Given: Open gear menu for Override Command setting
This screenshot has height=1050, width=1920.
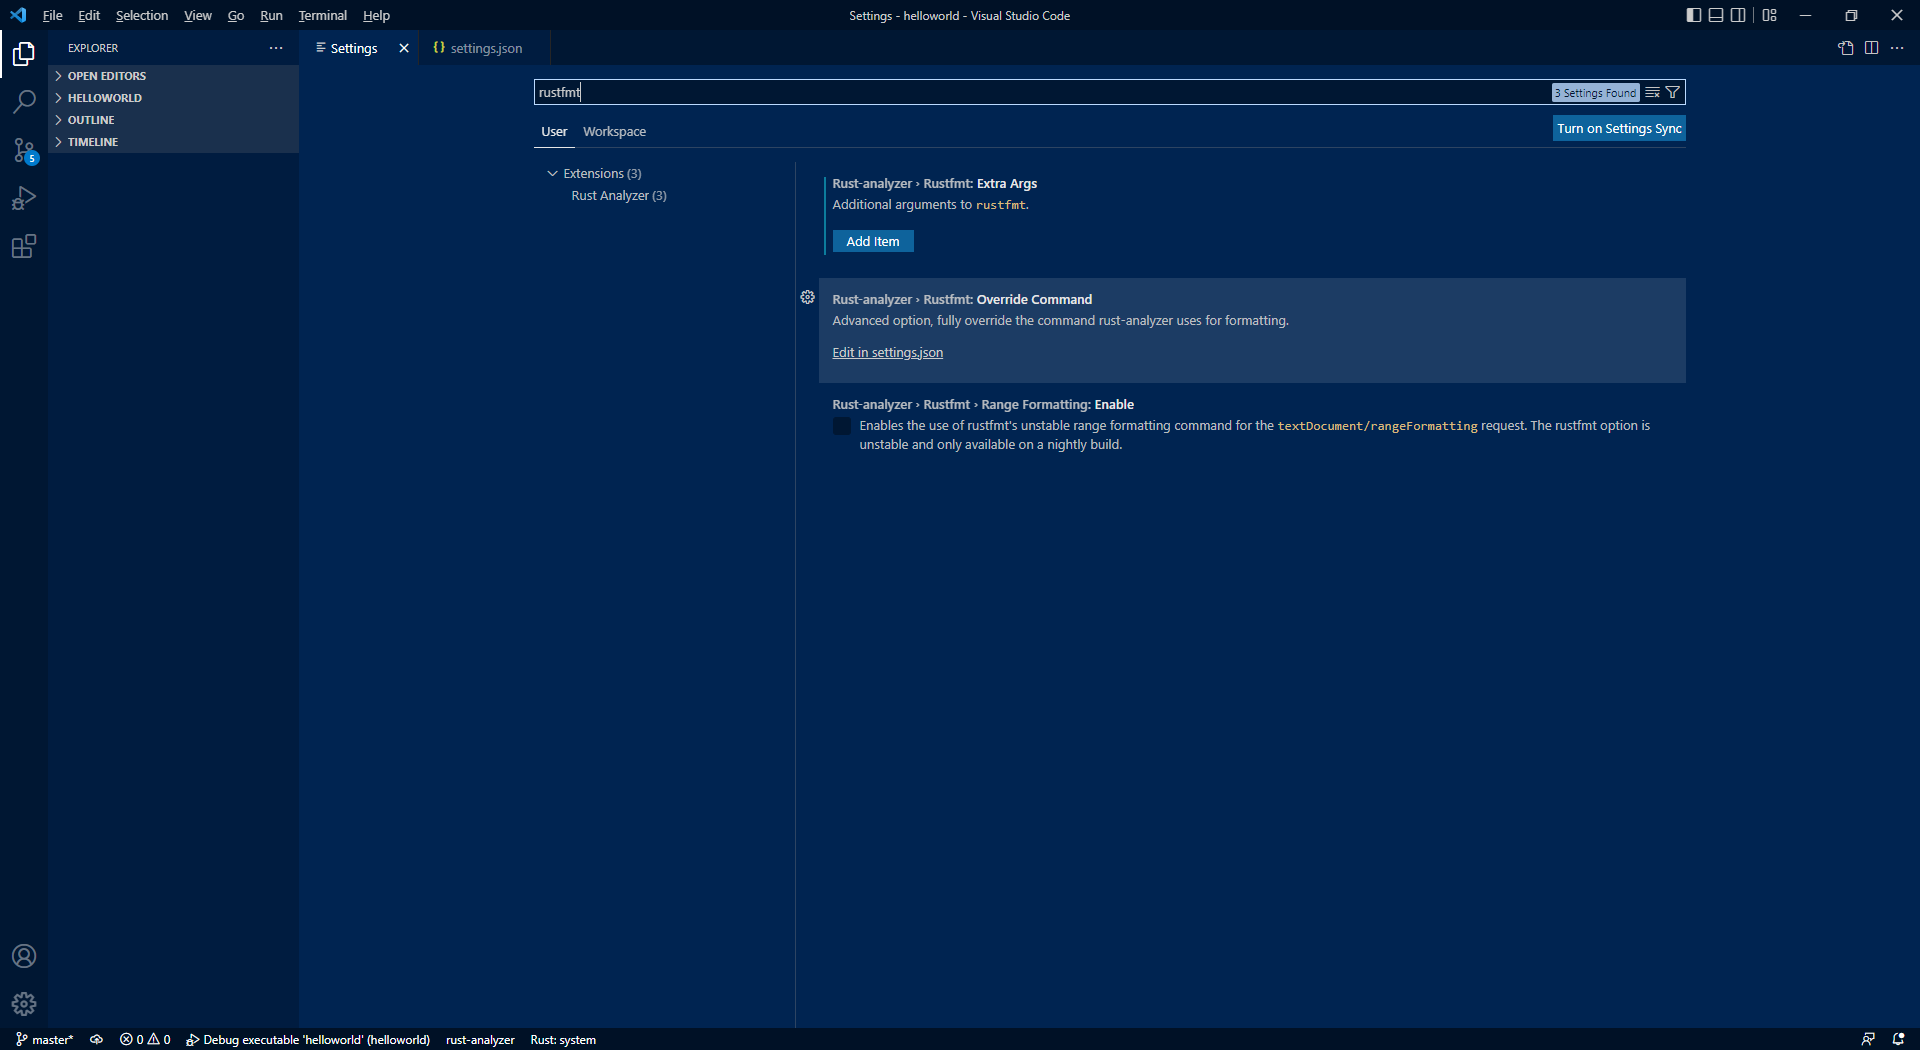Looking at the screenshot, I should click(808, 297).
